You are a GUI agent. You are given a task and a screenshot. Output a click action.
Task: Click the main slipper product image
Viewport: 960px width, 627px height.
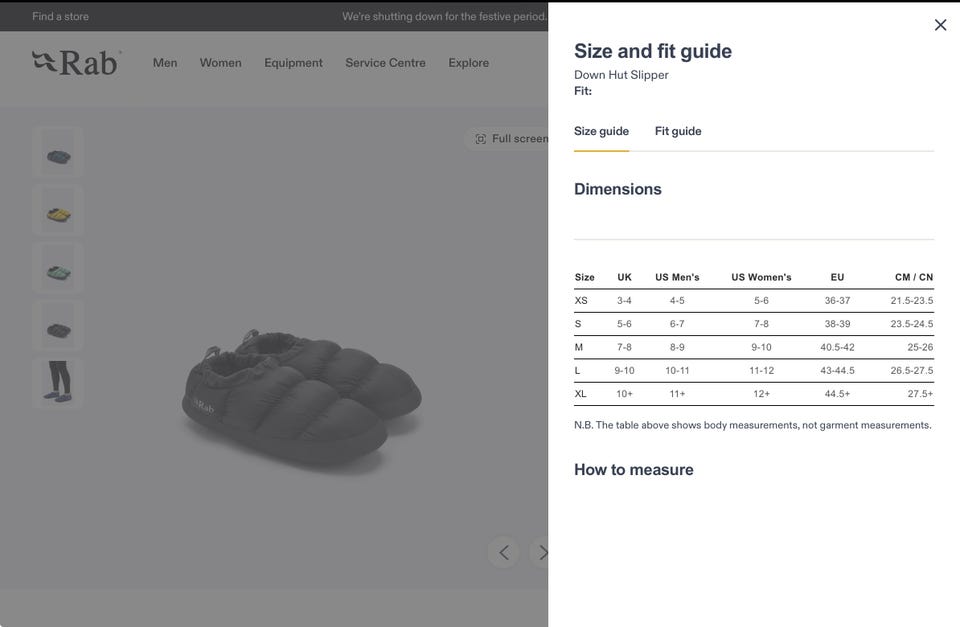point(300,390)
